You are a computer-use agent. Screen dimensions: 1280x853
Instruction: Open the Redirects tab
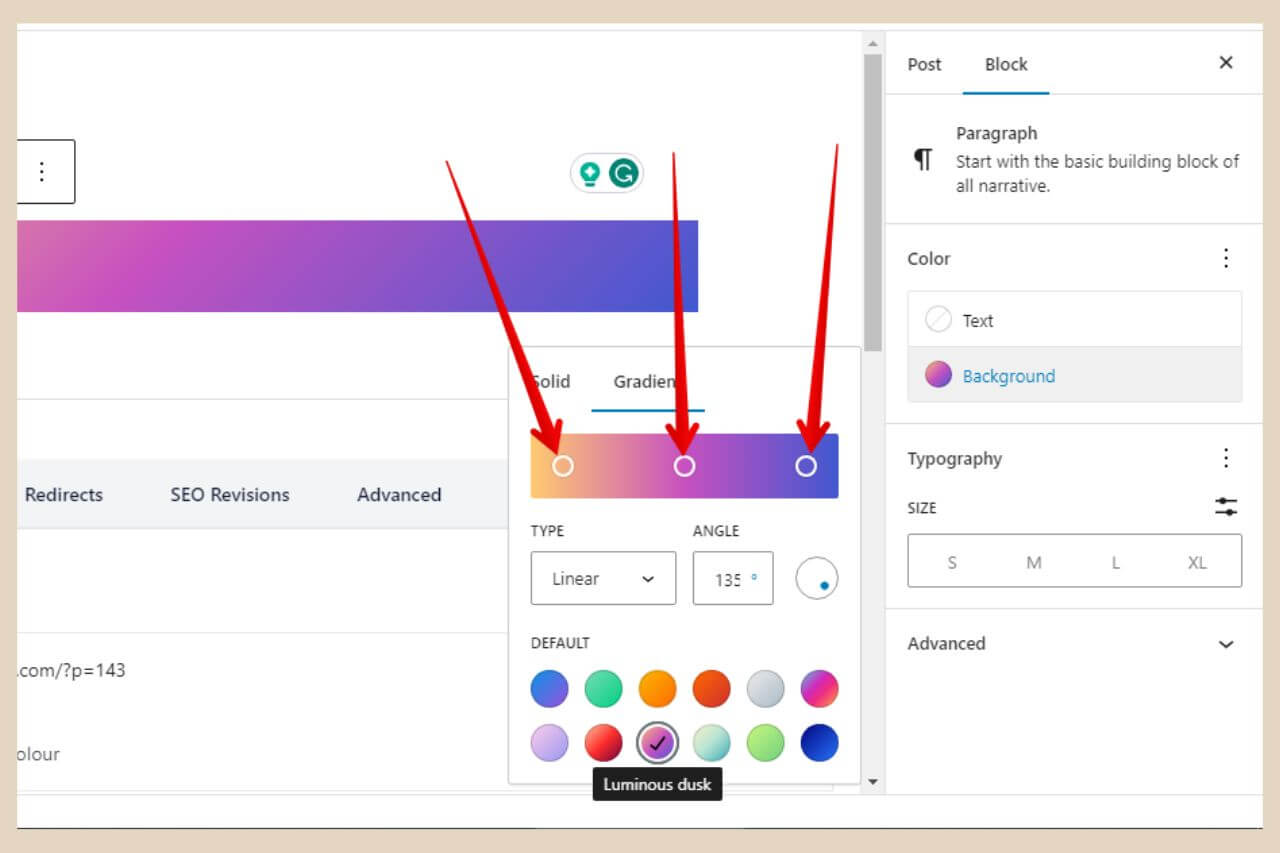coord(64,494)
